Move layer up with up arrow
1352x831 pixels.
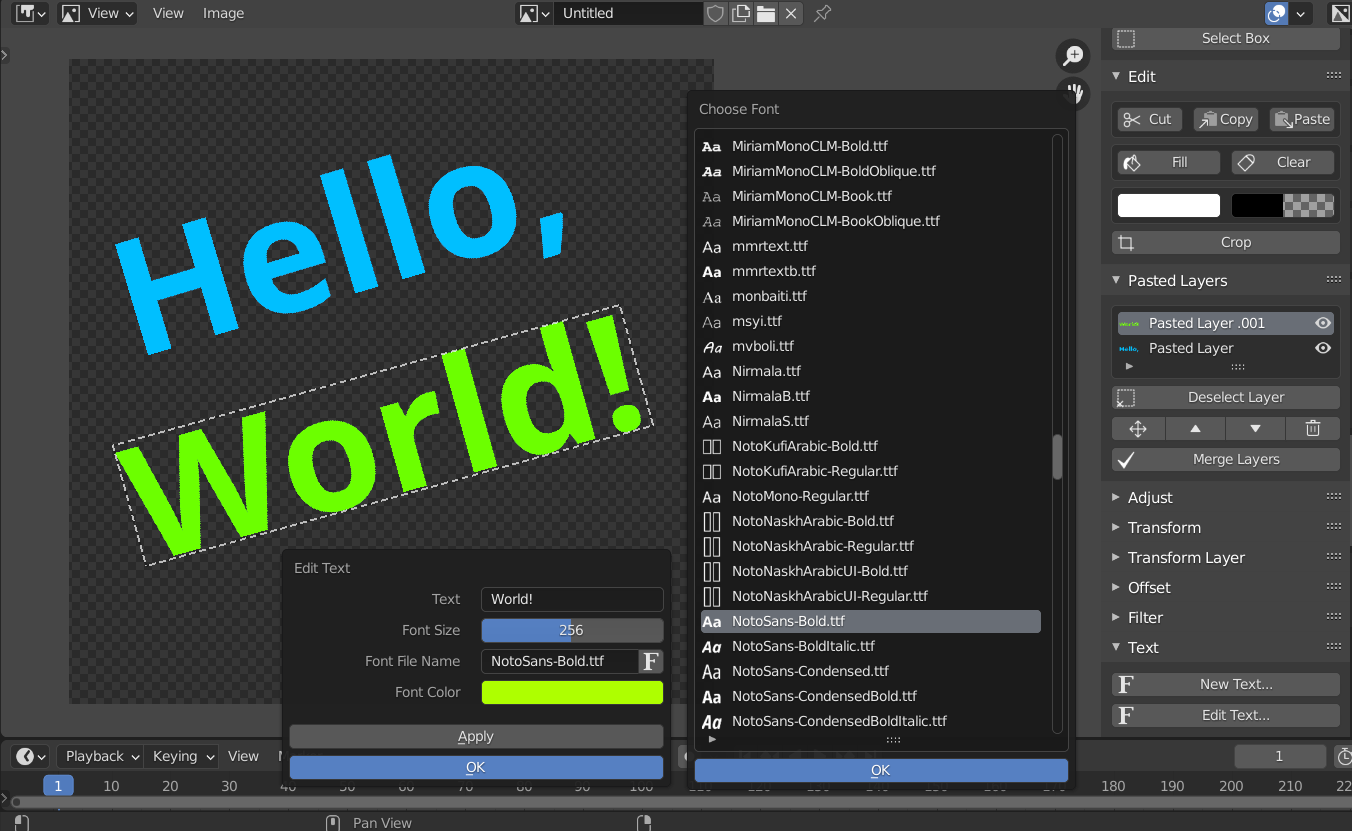1195,428
